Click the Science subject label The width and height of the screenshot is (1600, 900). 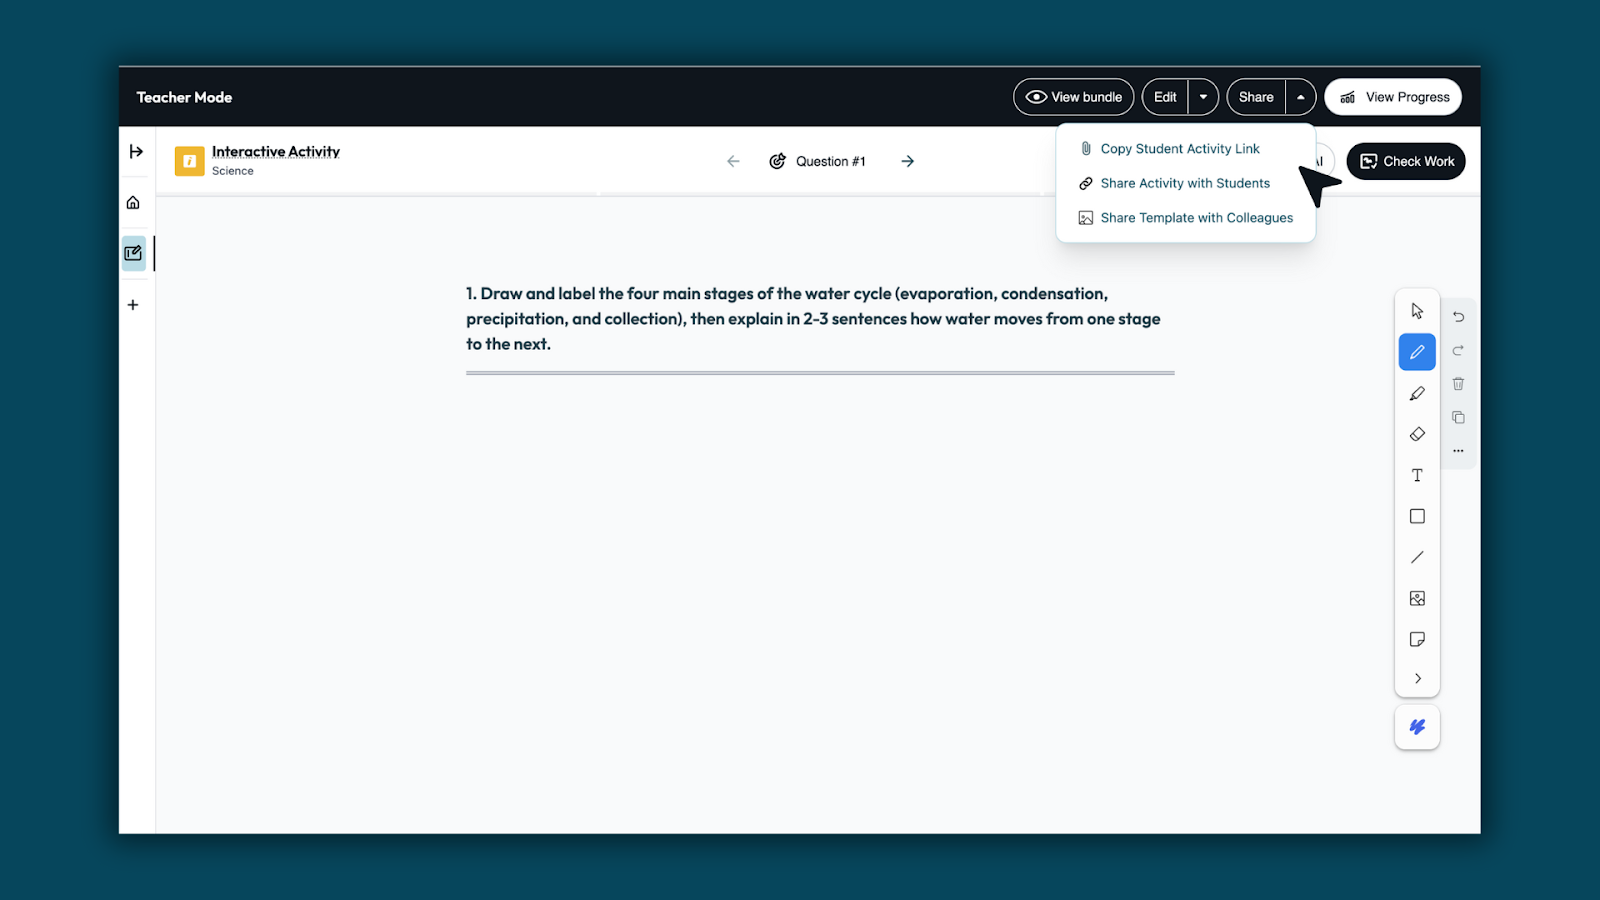coord(232,171)
